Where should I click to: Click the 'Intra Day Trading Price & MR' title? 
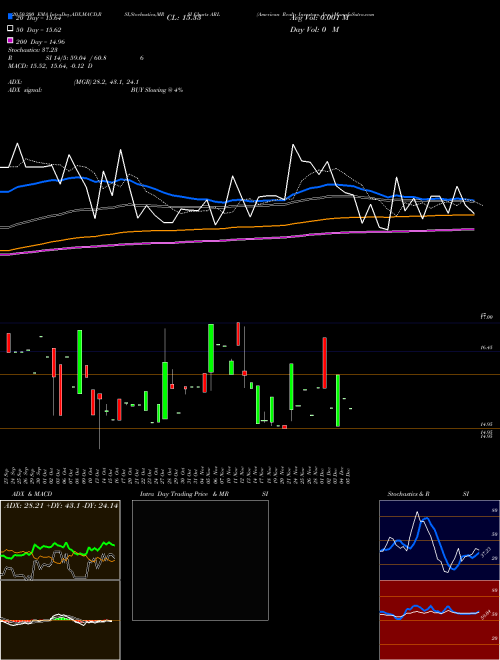click(184, 494)
